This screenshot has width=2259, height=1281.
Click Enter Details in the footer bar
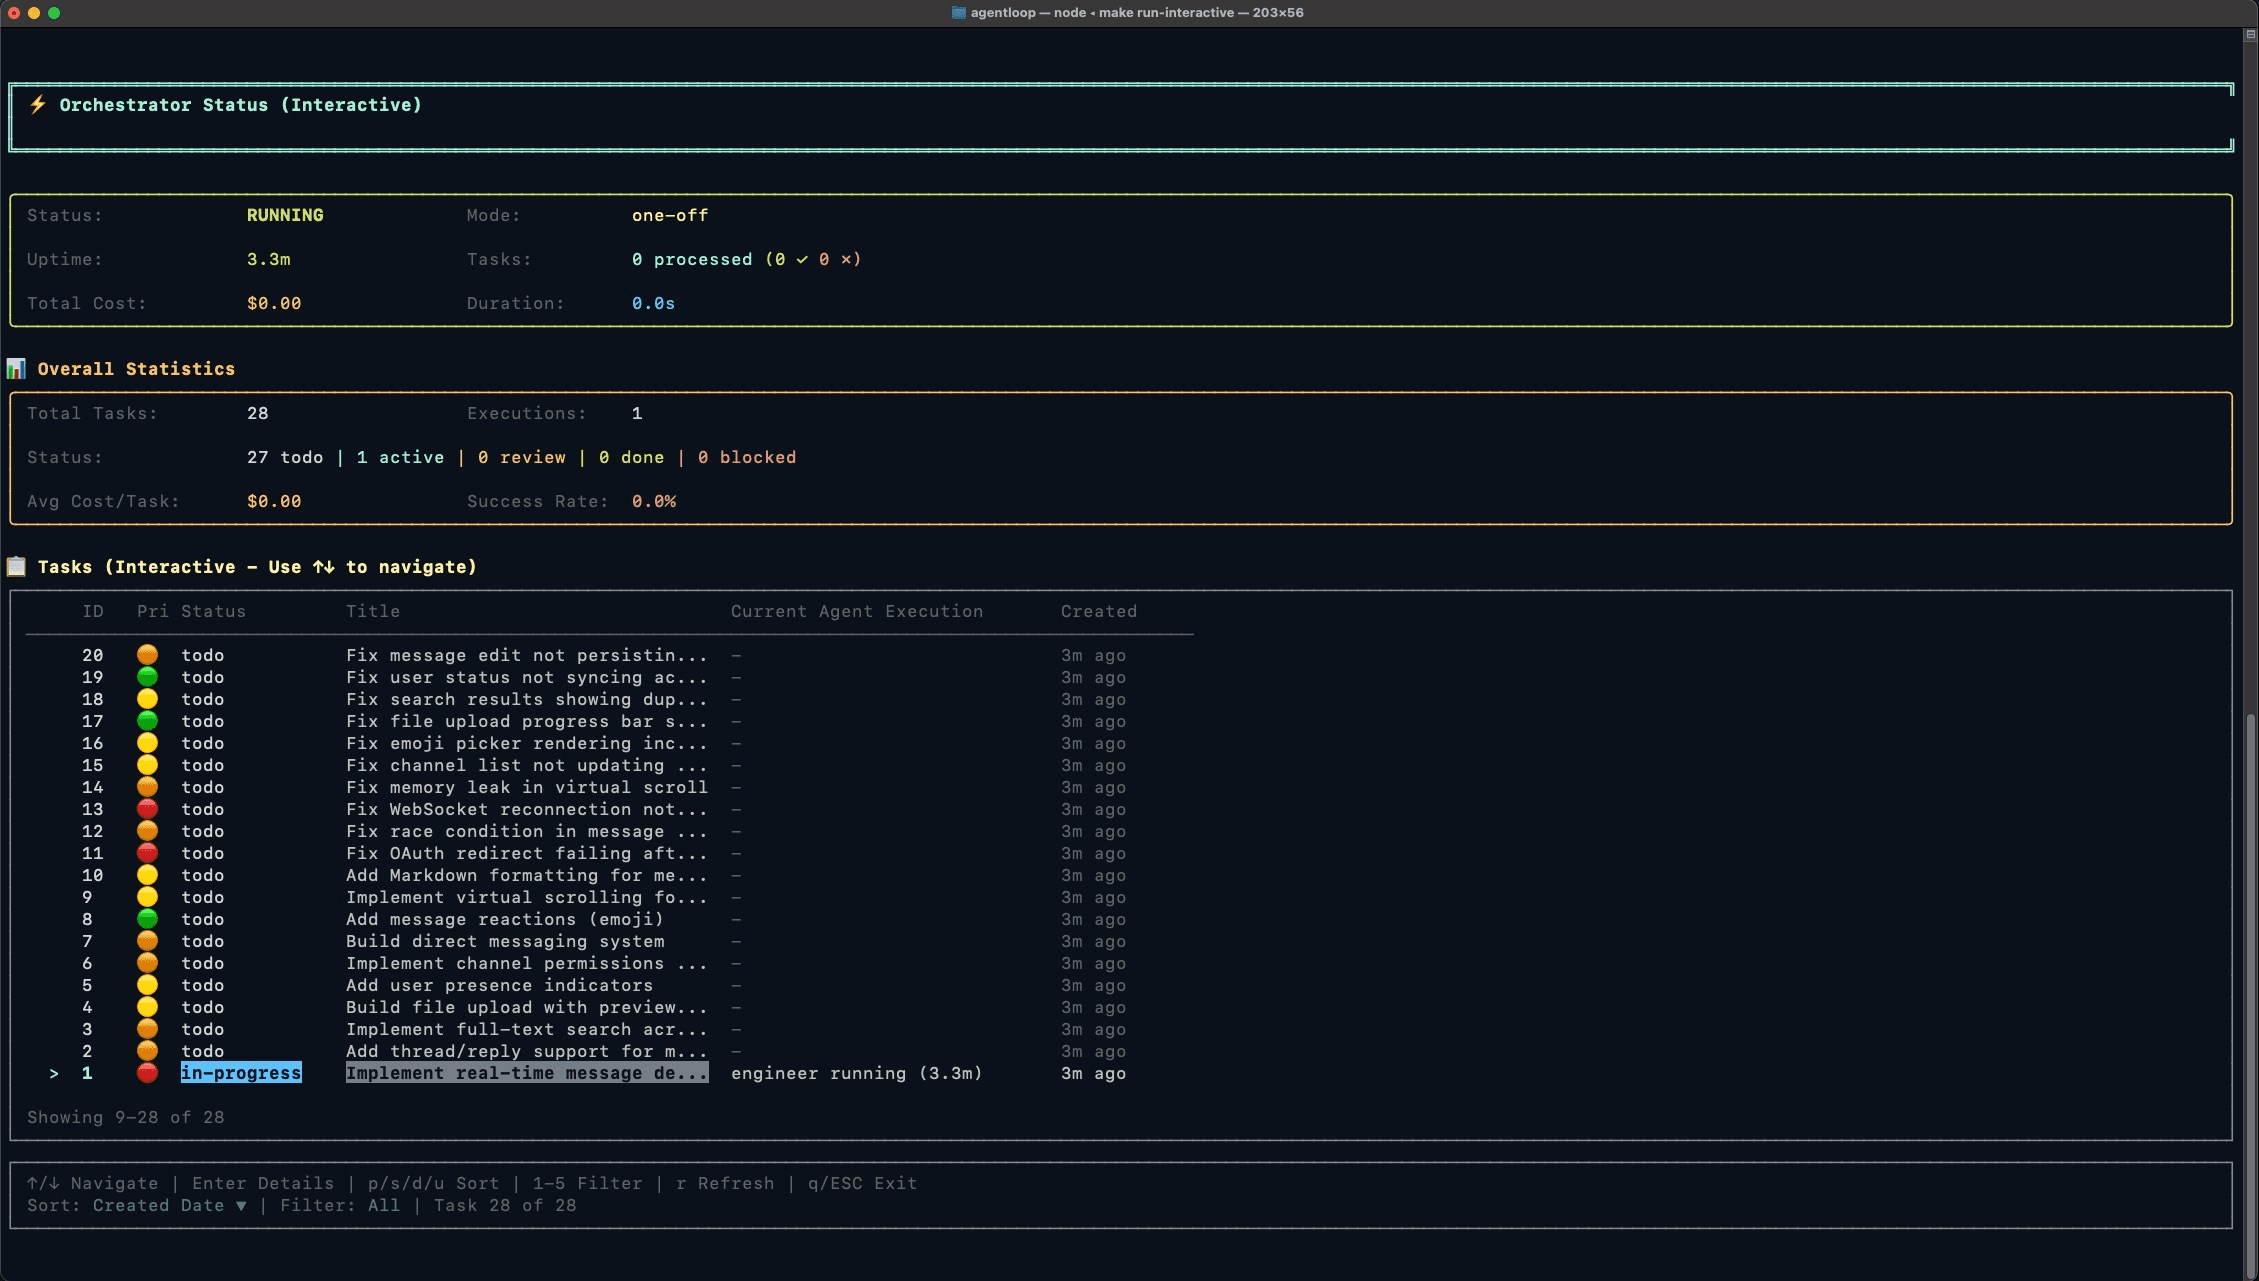(263, 1183)
